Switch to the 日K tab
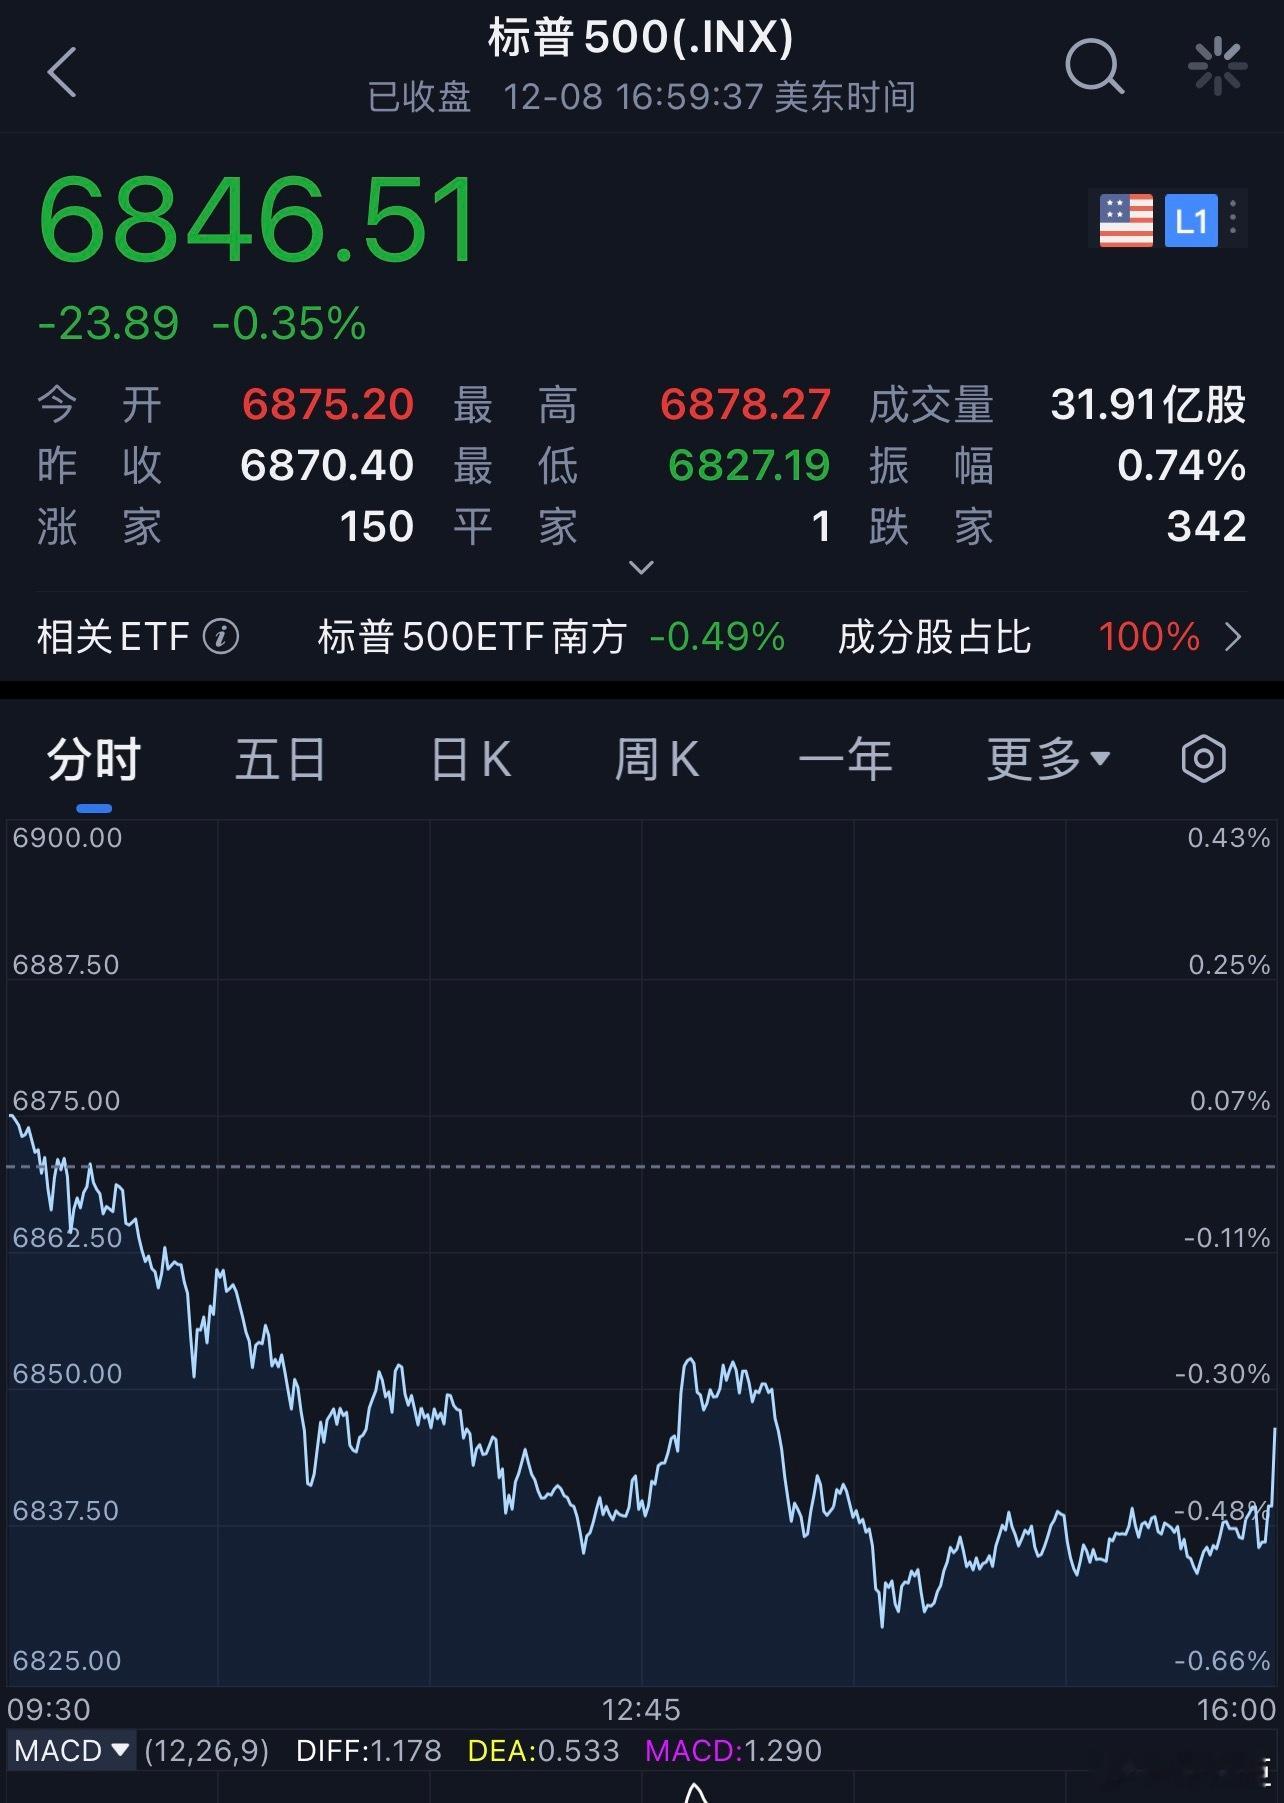The height and width of the screenshot is (1803, 1284). pos(470,759)
